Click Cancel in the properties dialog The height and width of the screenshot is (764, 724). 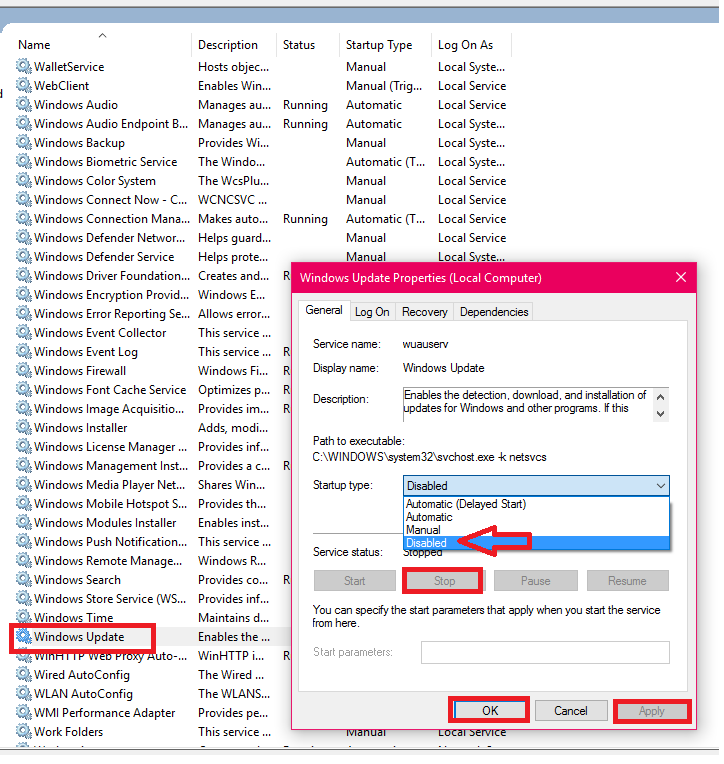[x=571, y=710]
